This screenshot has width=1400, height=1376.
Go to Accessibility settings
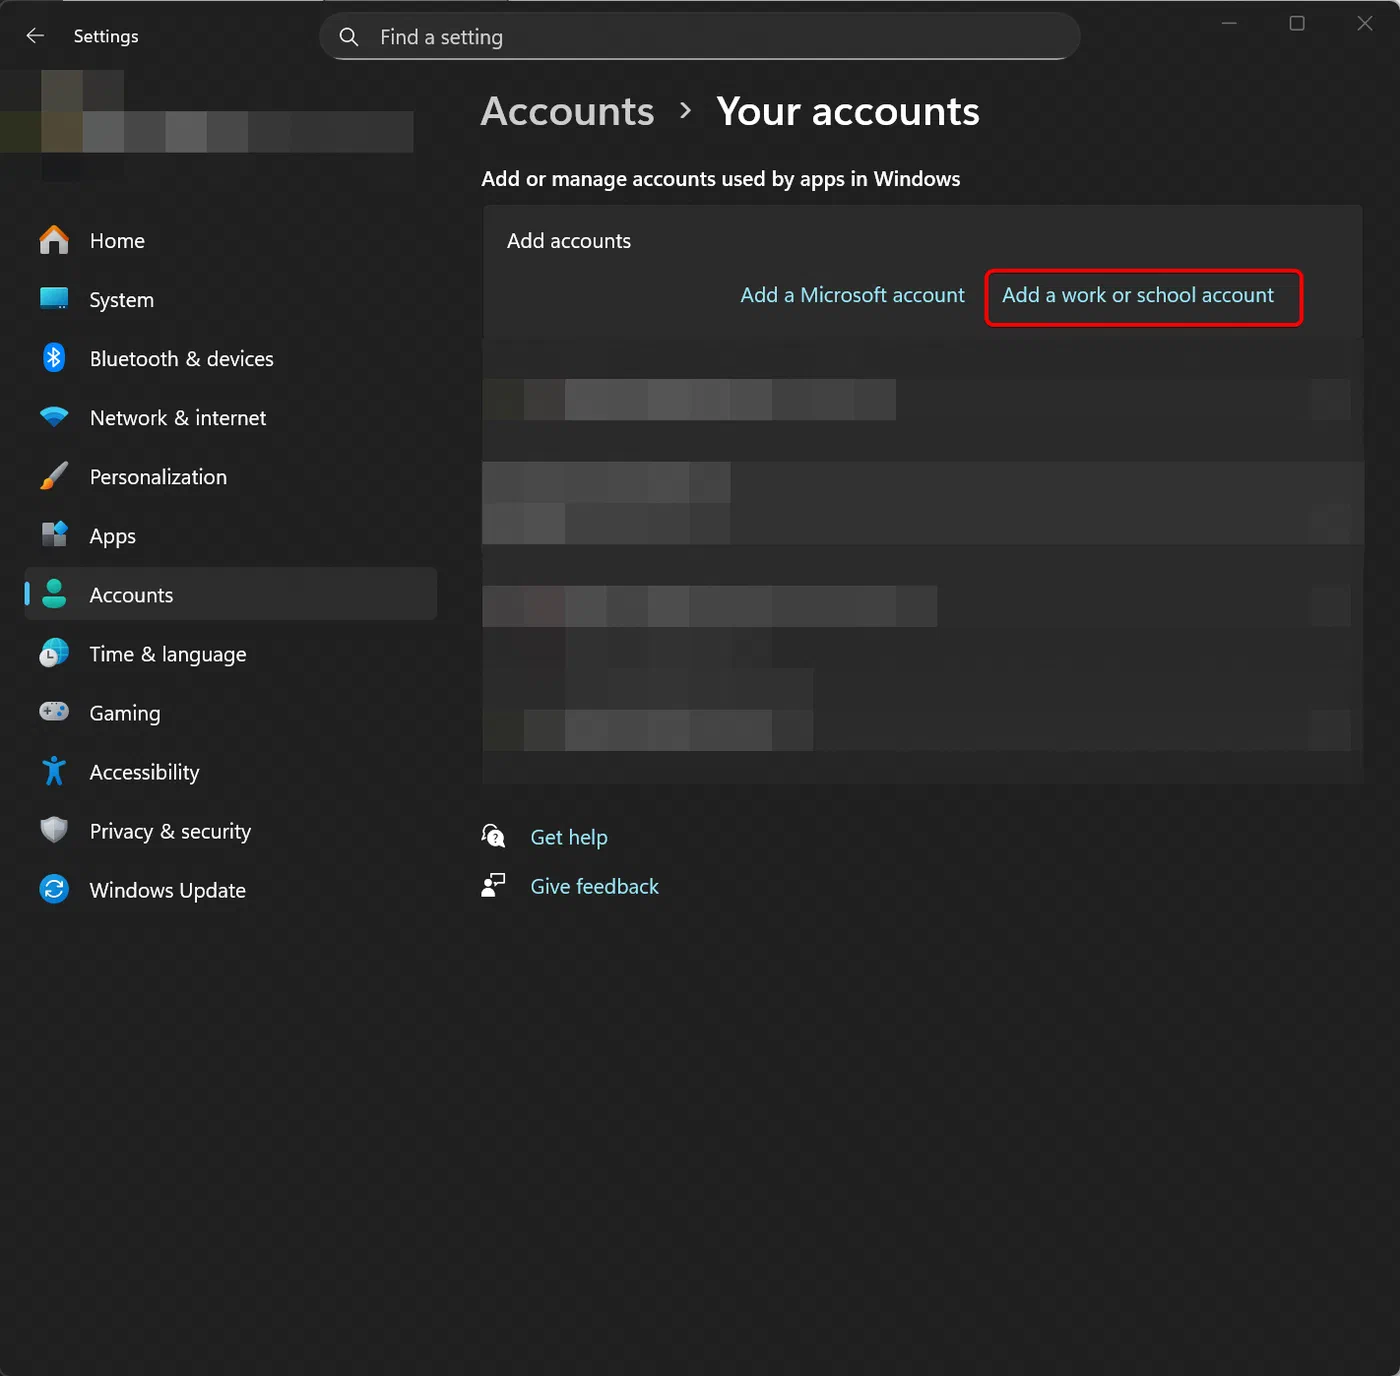(231, 771)
